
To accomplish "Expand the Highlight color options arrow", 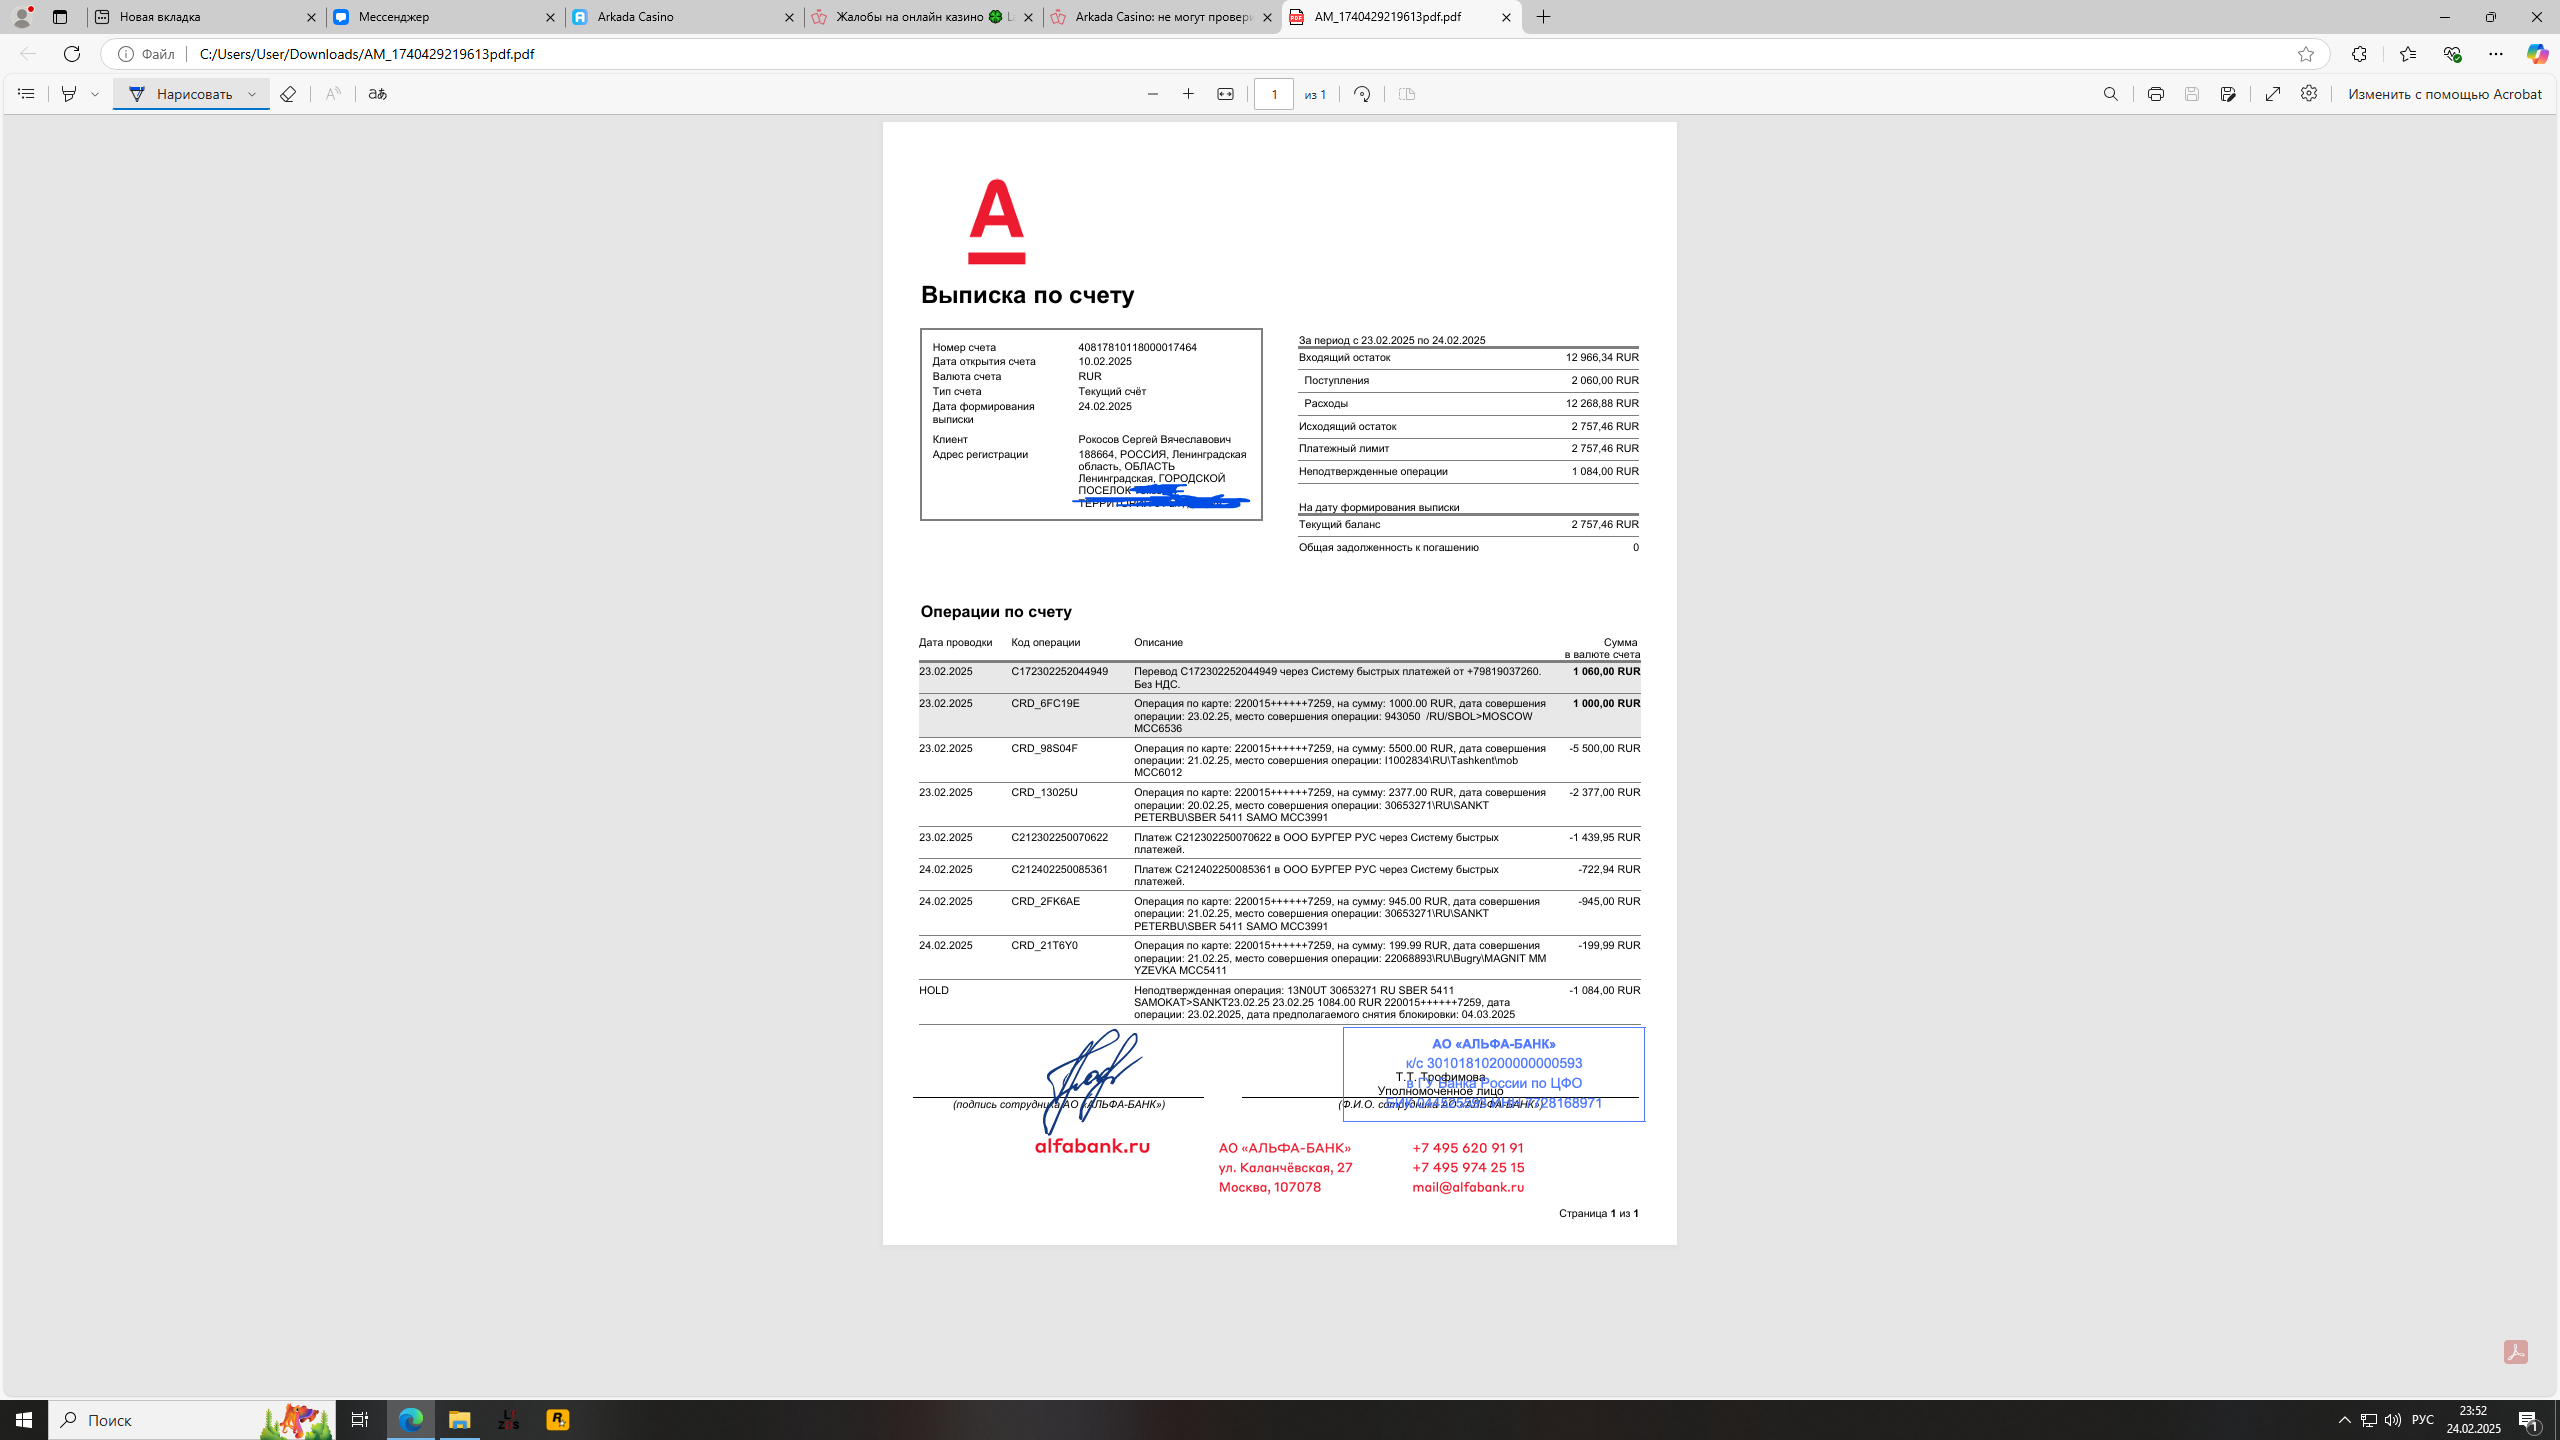I will pyautogui.click(x=95, y=94).
